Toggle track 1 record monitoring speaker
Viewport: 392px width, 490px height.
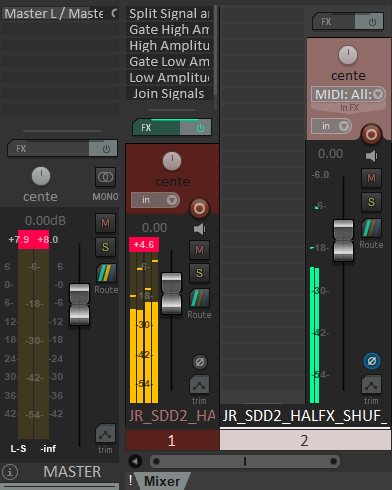[200, 229]
